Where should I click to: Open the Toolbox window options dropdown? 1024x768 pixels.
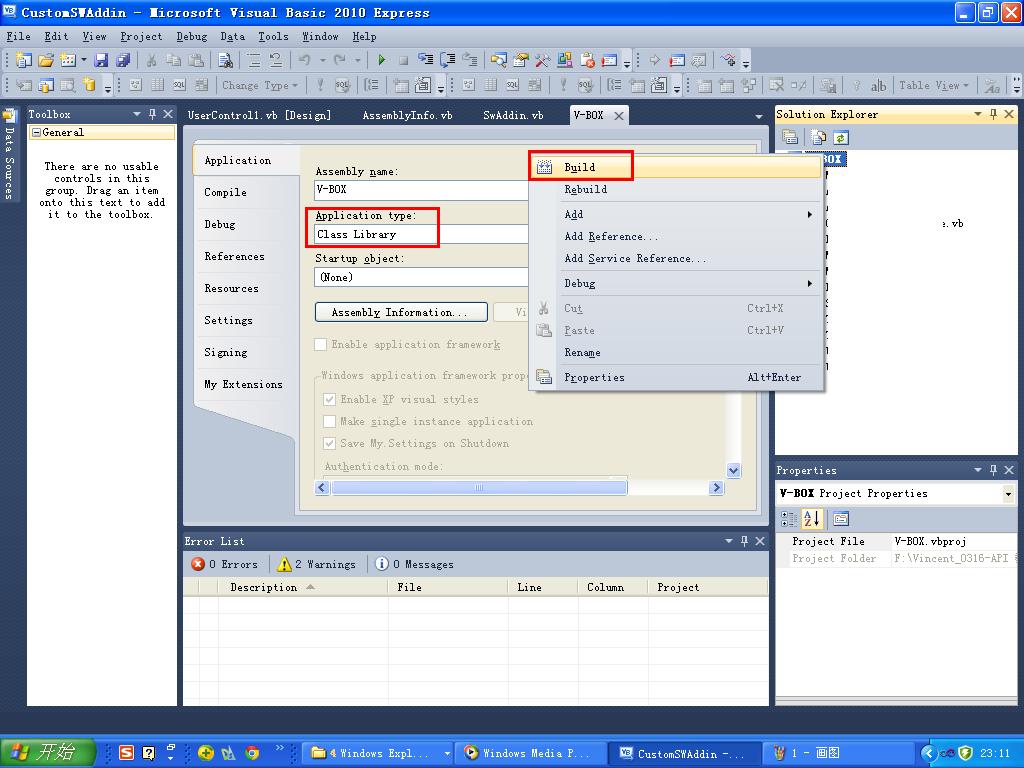(137, 114)
